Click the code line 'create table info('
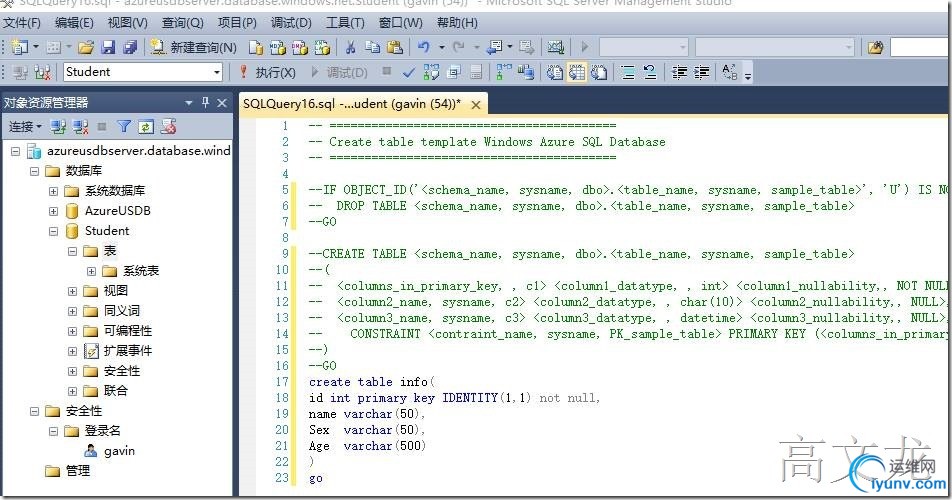952x500 pixels. coord(372,382)
